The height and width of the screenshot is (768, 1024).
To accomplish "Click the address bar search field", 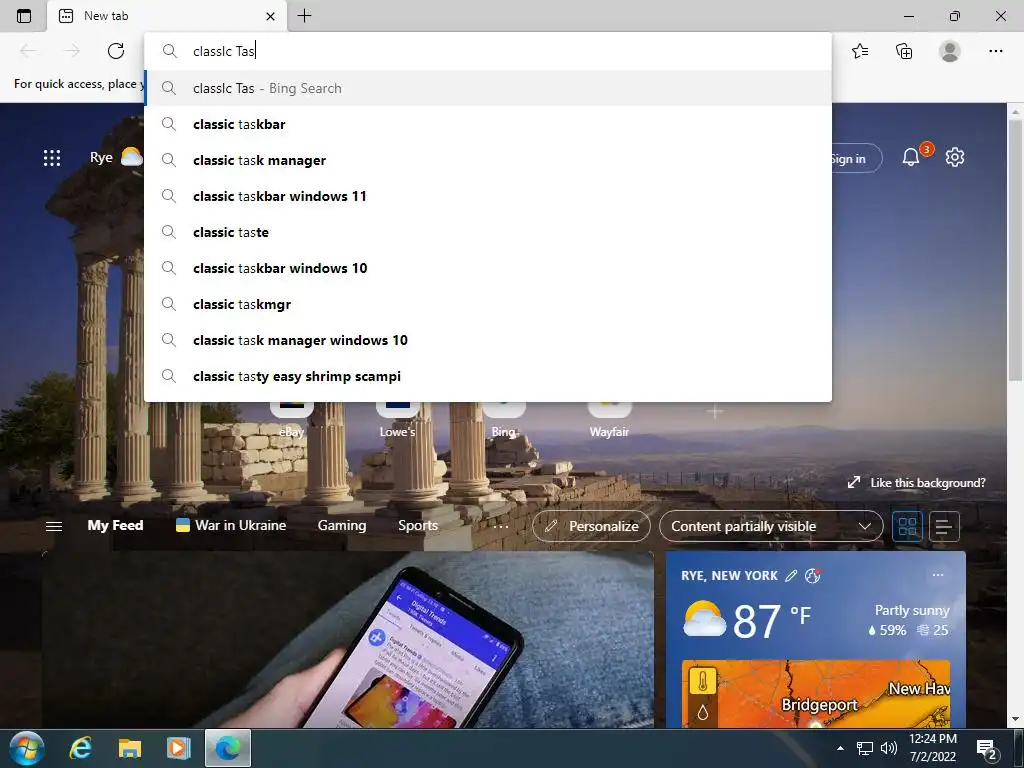I will 487,51.
